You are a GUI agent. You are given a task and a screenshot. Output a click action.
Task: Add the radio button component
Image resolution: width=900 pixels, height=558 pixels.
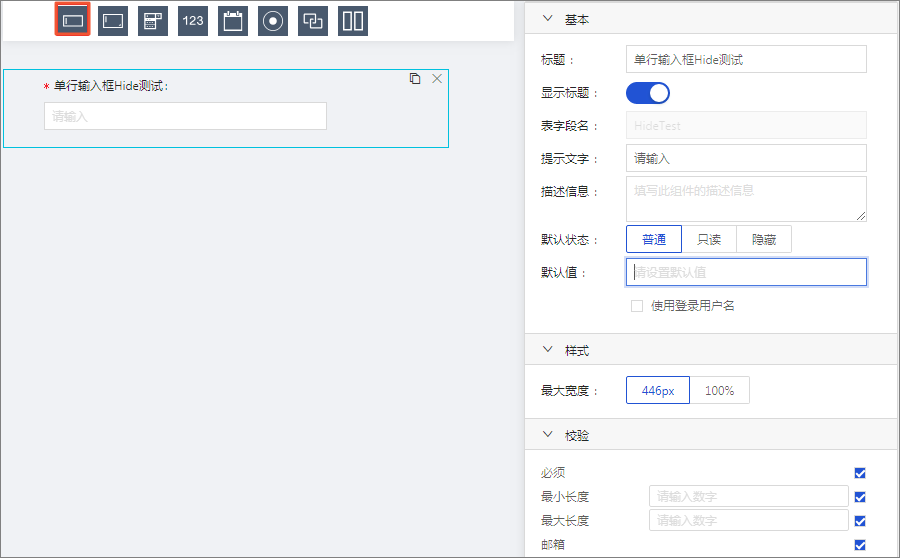click(273, 21)
